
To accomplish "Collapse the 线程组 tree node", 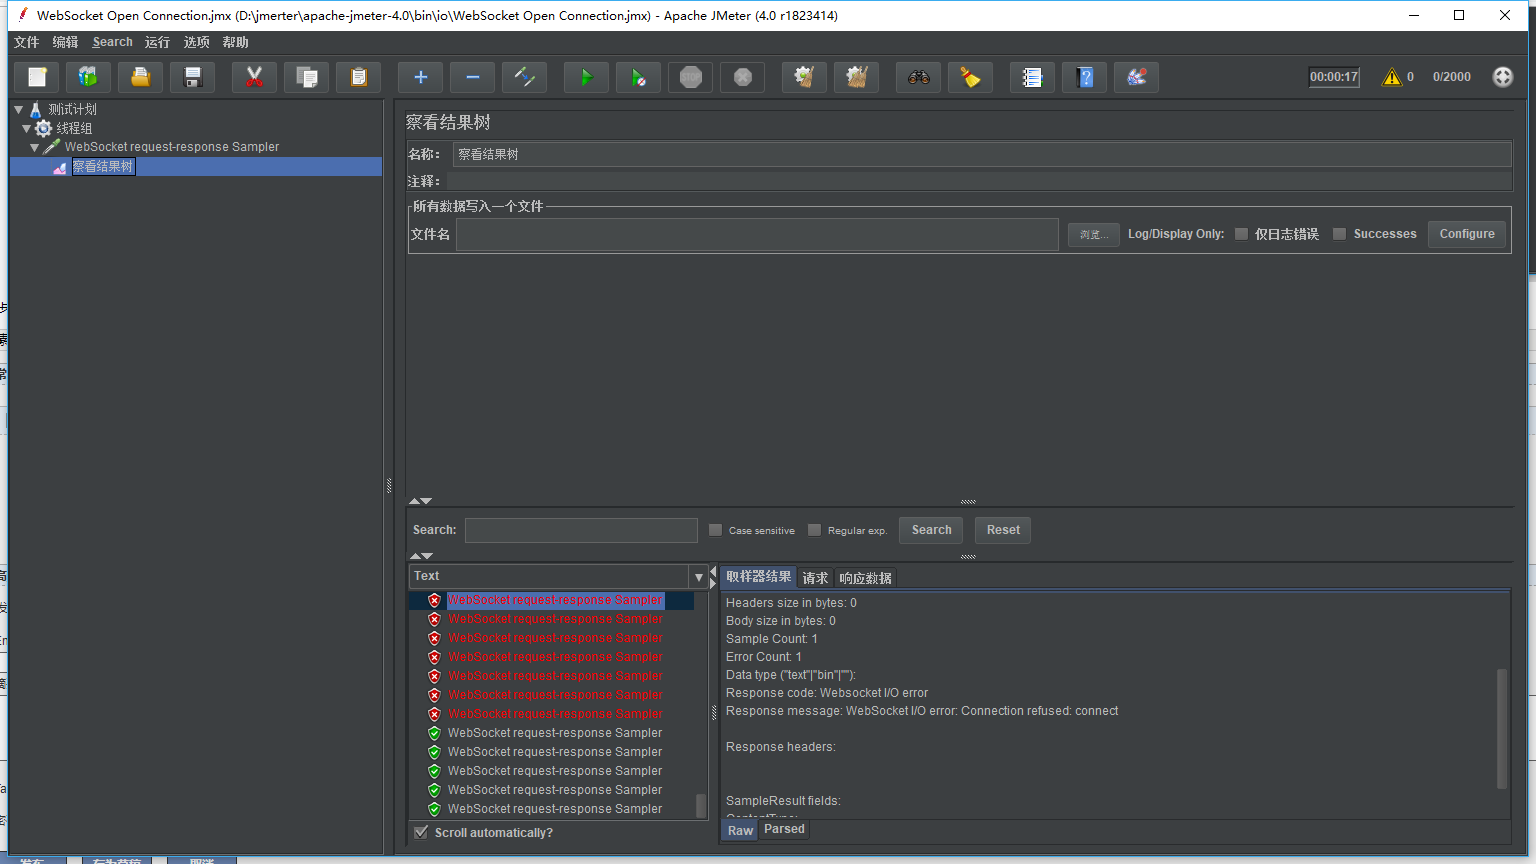I will 27,128.
